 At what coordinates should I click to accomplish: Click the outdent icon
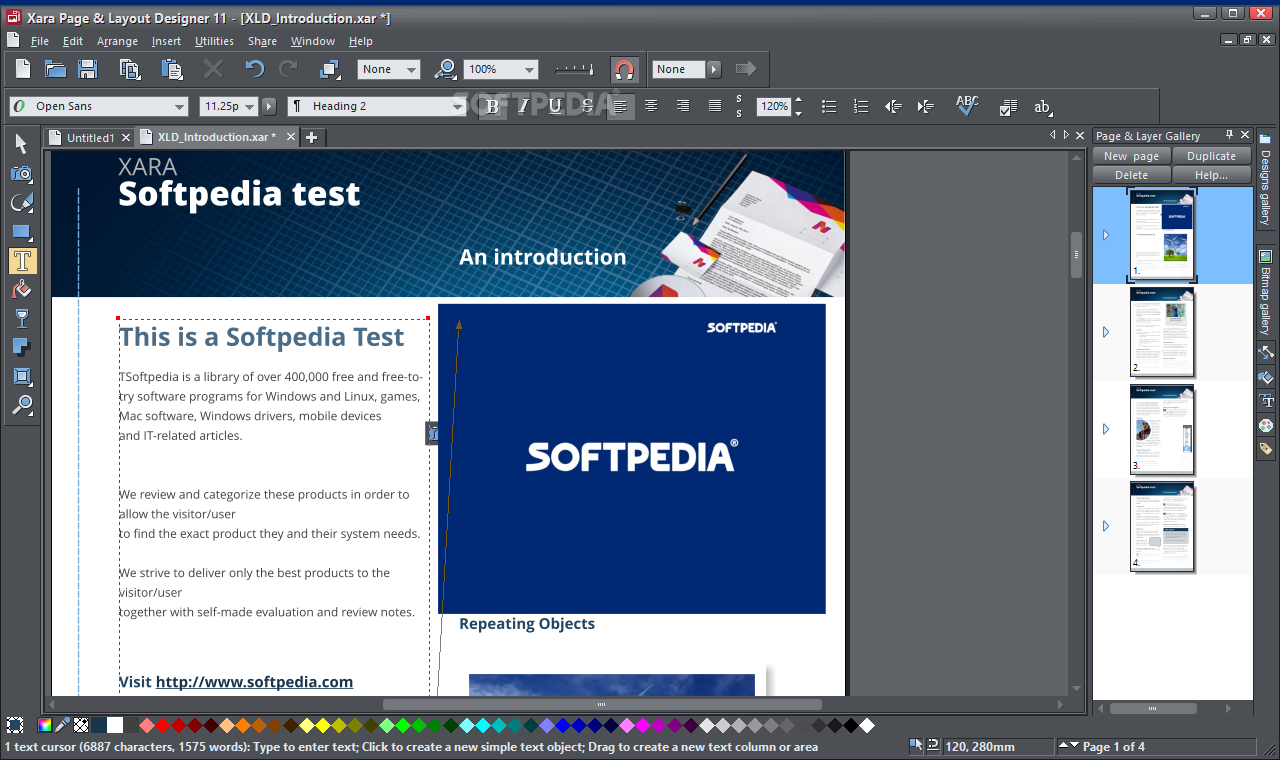click(x=893, y=106)
